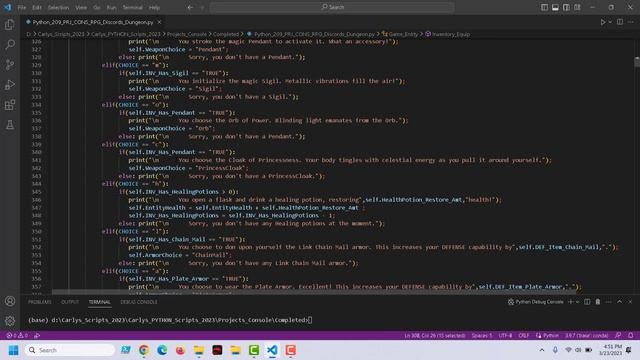Viewport: 640px width, 360px height.
Task: Open the Search view in activity bar
Action: 10,44
